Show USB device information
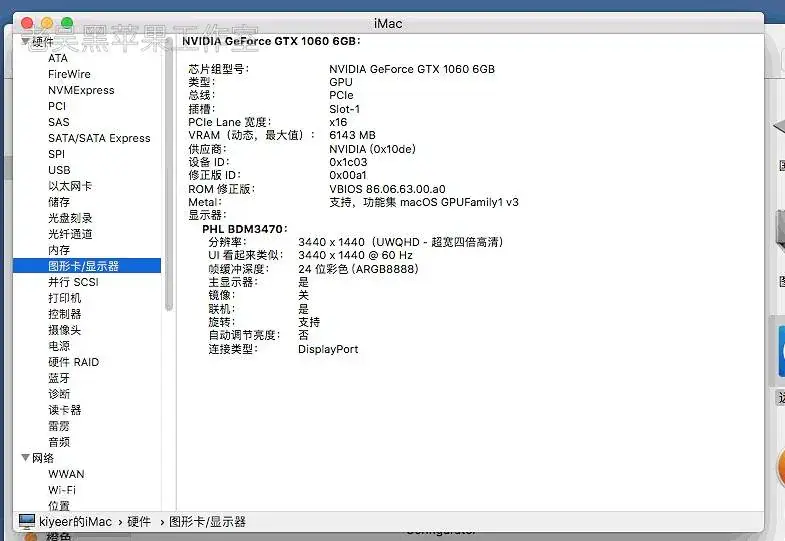 pos(59,170)
